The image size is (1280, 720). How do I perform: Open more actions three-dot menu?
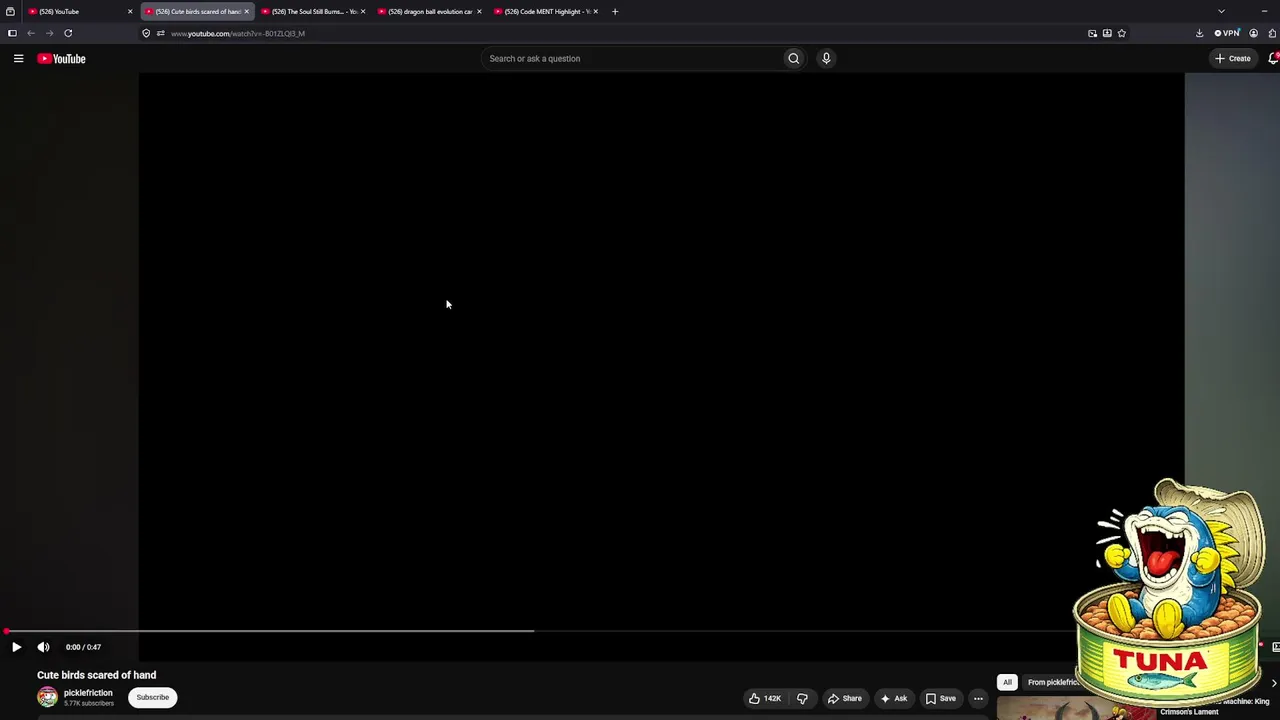point(979,698)
